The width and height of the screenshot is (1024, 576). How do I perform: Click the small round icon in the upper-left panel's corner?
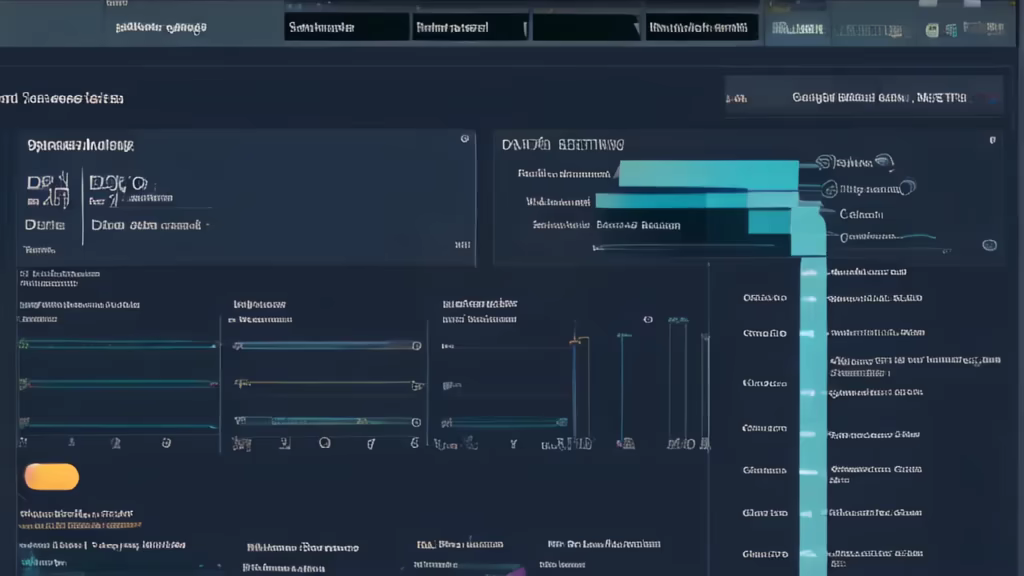[464, 140]
